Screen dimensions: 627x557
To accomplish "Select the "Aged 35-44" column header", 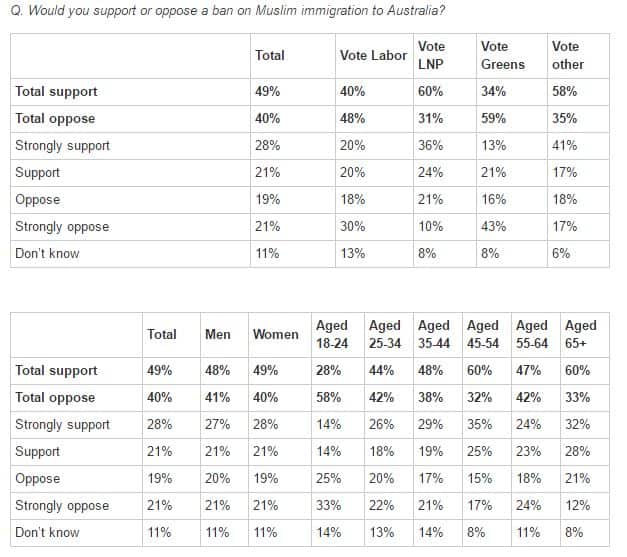I will click(434, 334).
